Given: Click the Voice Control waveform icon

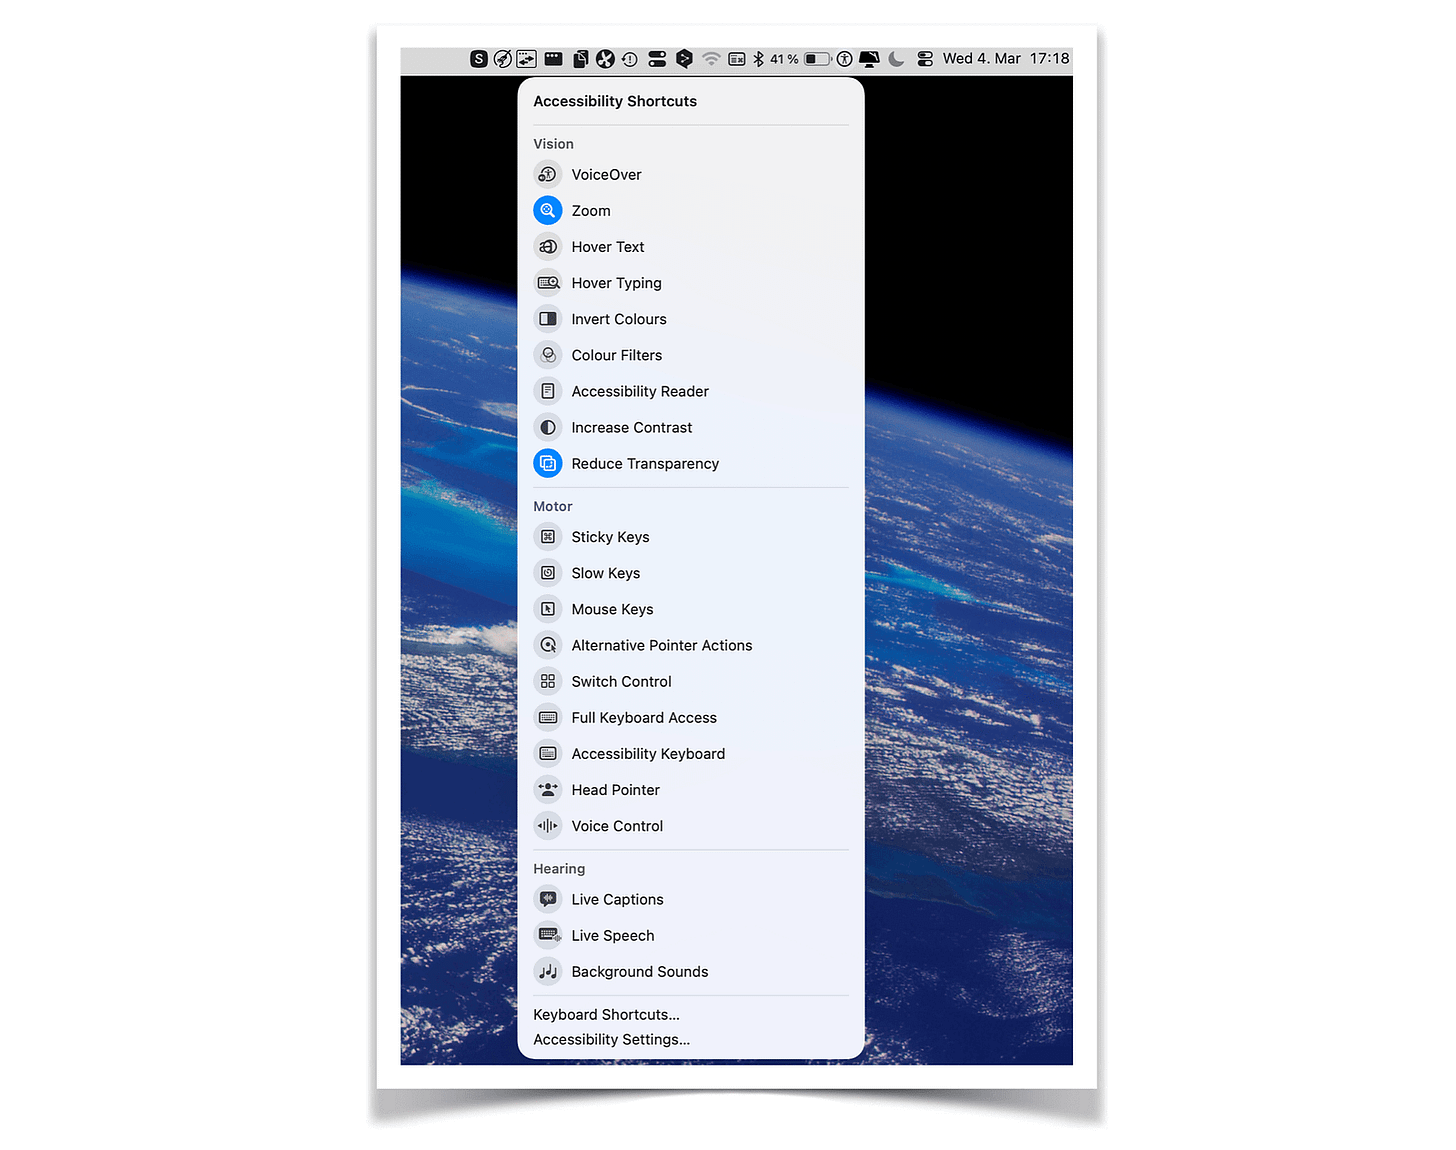Looking at the screenshot, I should pos(547,826).
